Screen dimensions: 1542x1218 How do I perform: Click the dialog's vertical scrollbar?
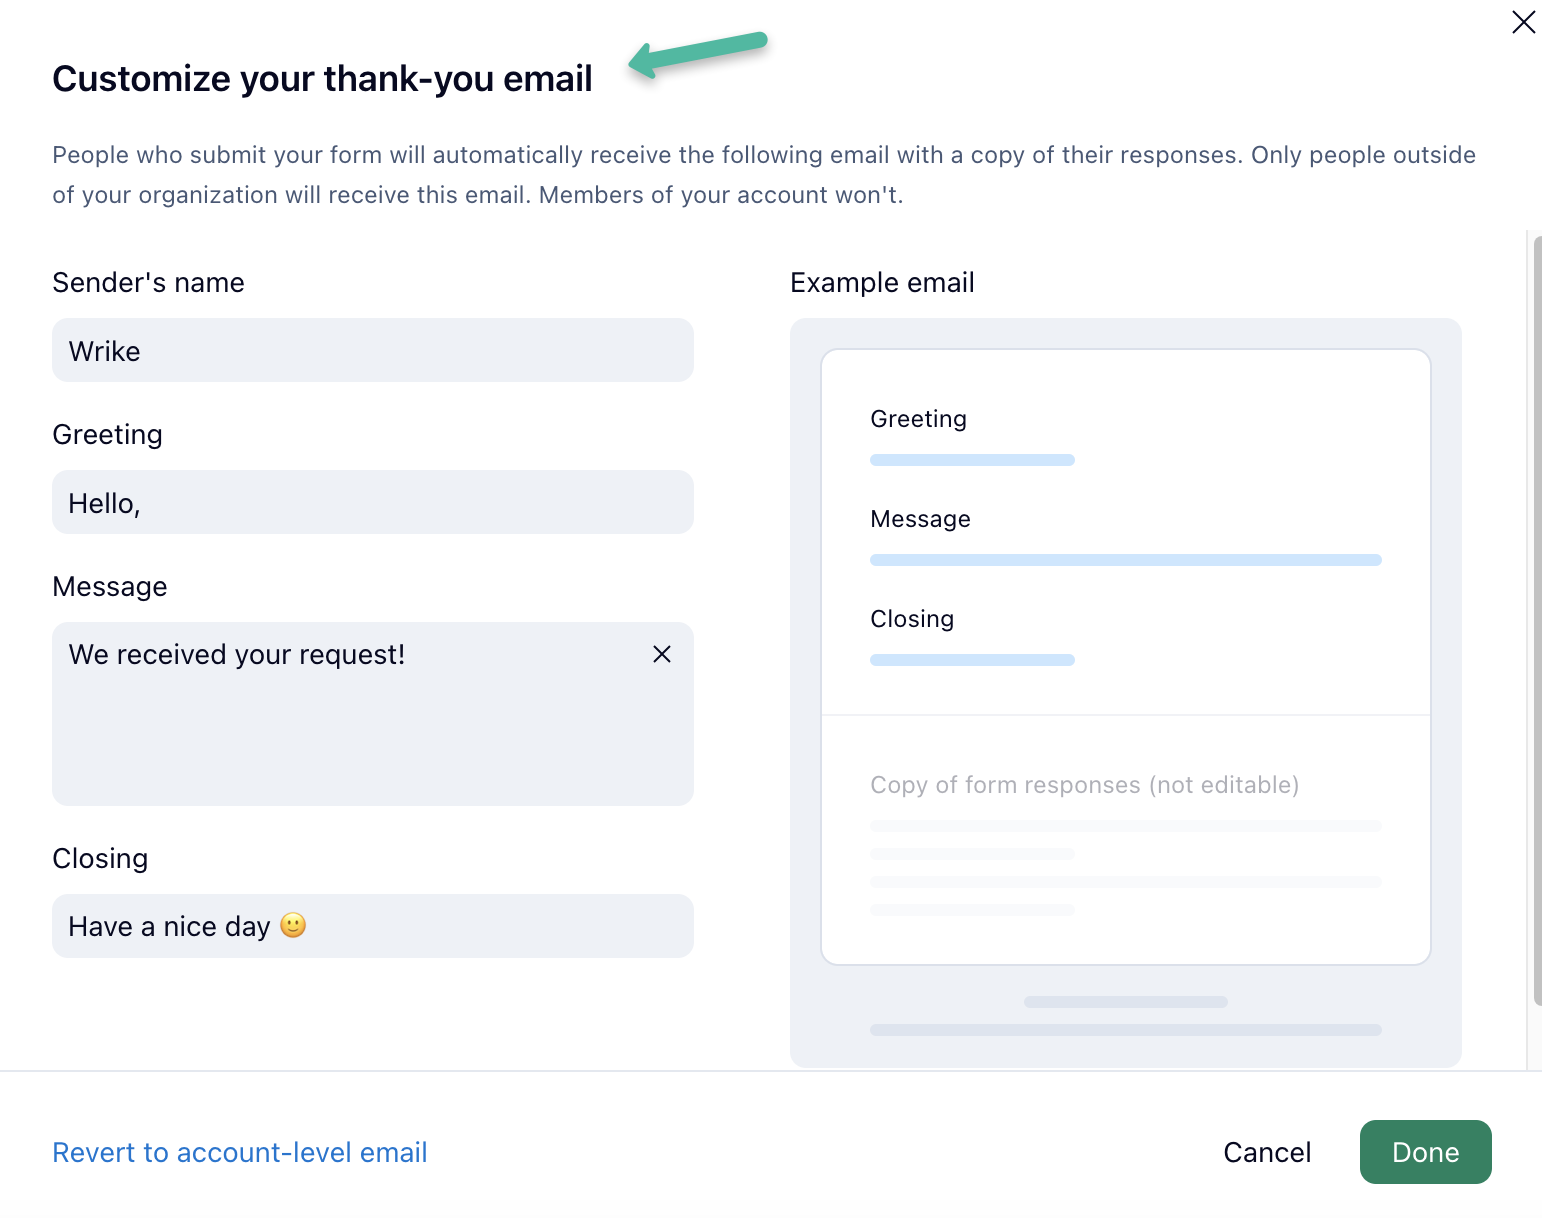tap(1537, 620)
